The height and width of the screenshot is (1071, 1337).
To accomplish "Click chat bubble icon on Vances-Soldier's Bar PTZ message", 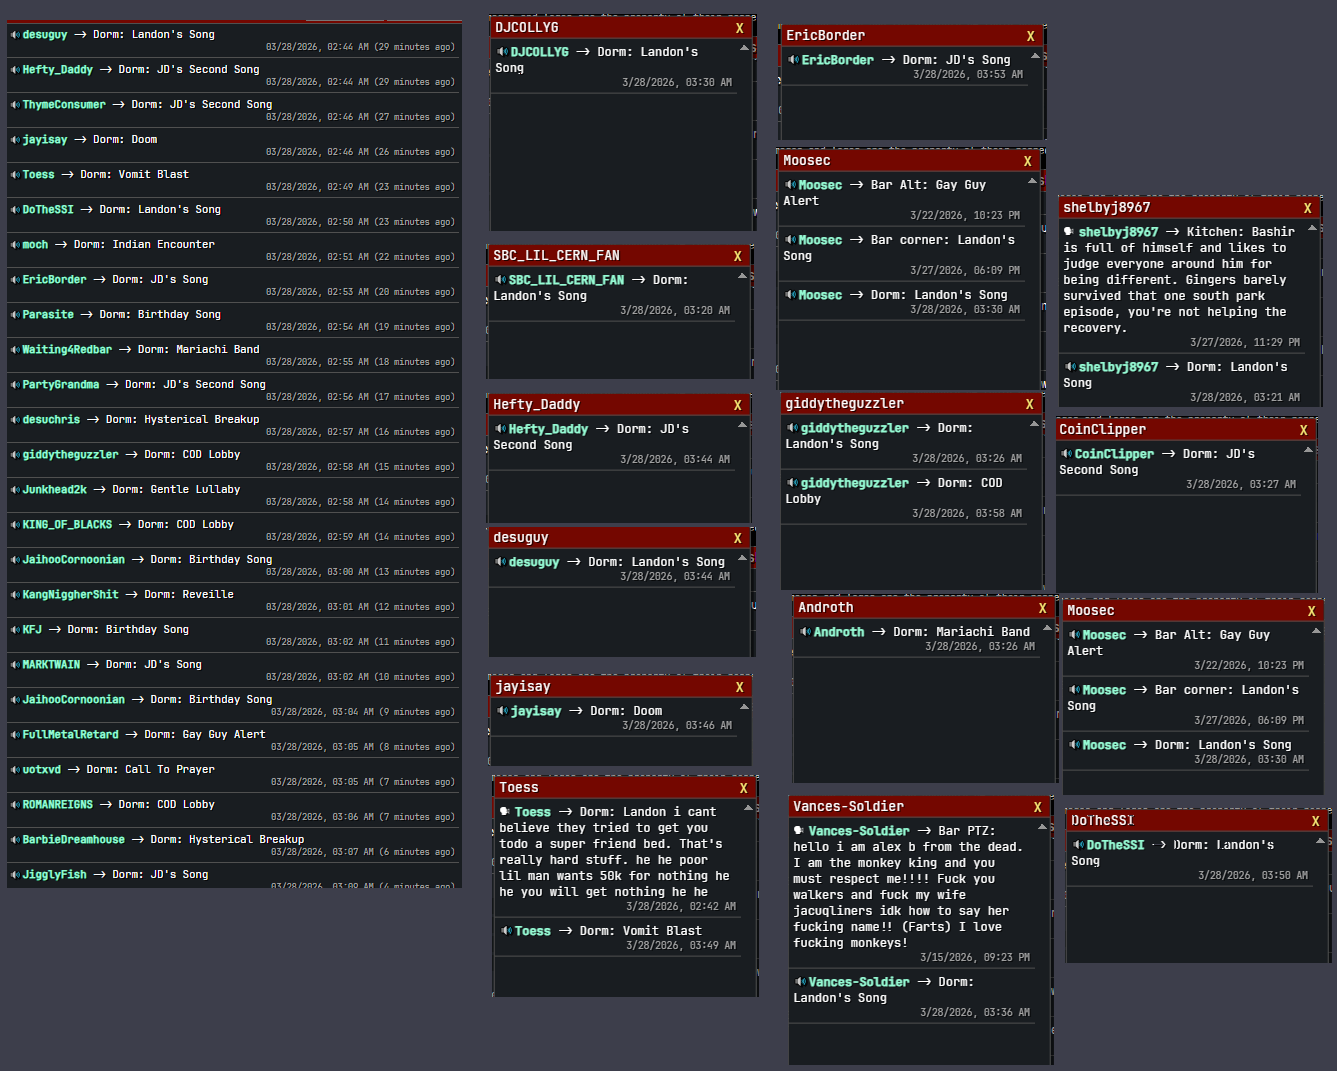I will [x=799, y=831].
